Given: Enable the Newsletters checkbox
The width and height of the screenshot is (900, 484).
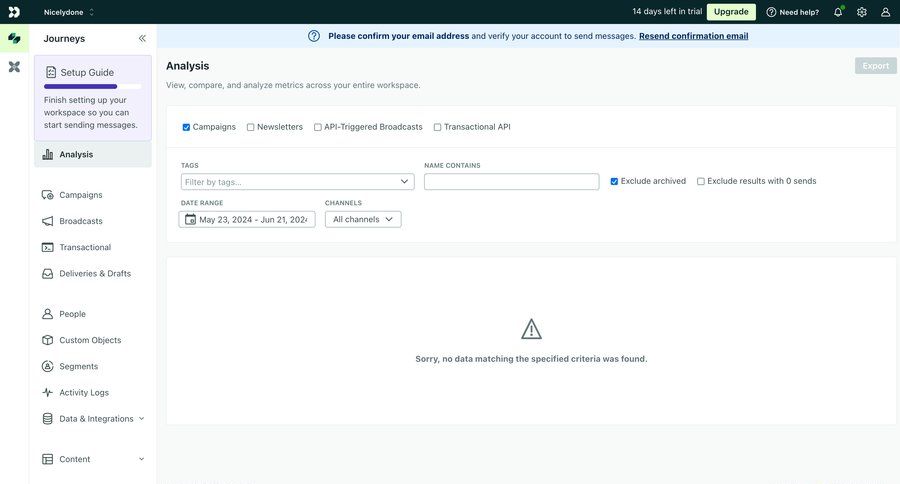Looking at the screenshot, I should [x=250, y=127].
